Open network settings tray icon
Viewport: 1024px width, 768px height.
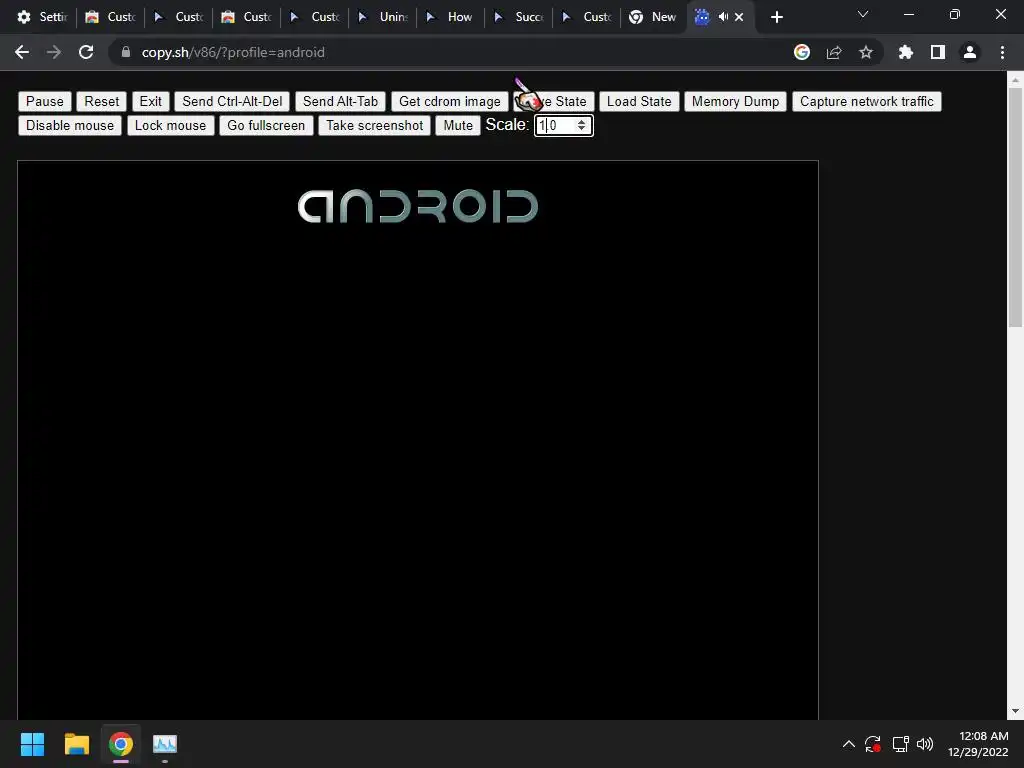pos(901,744)
